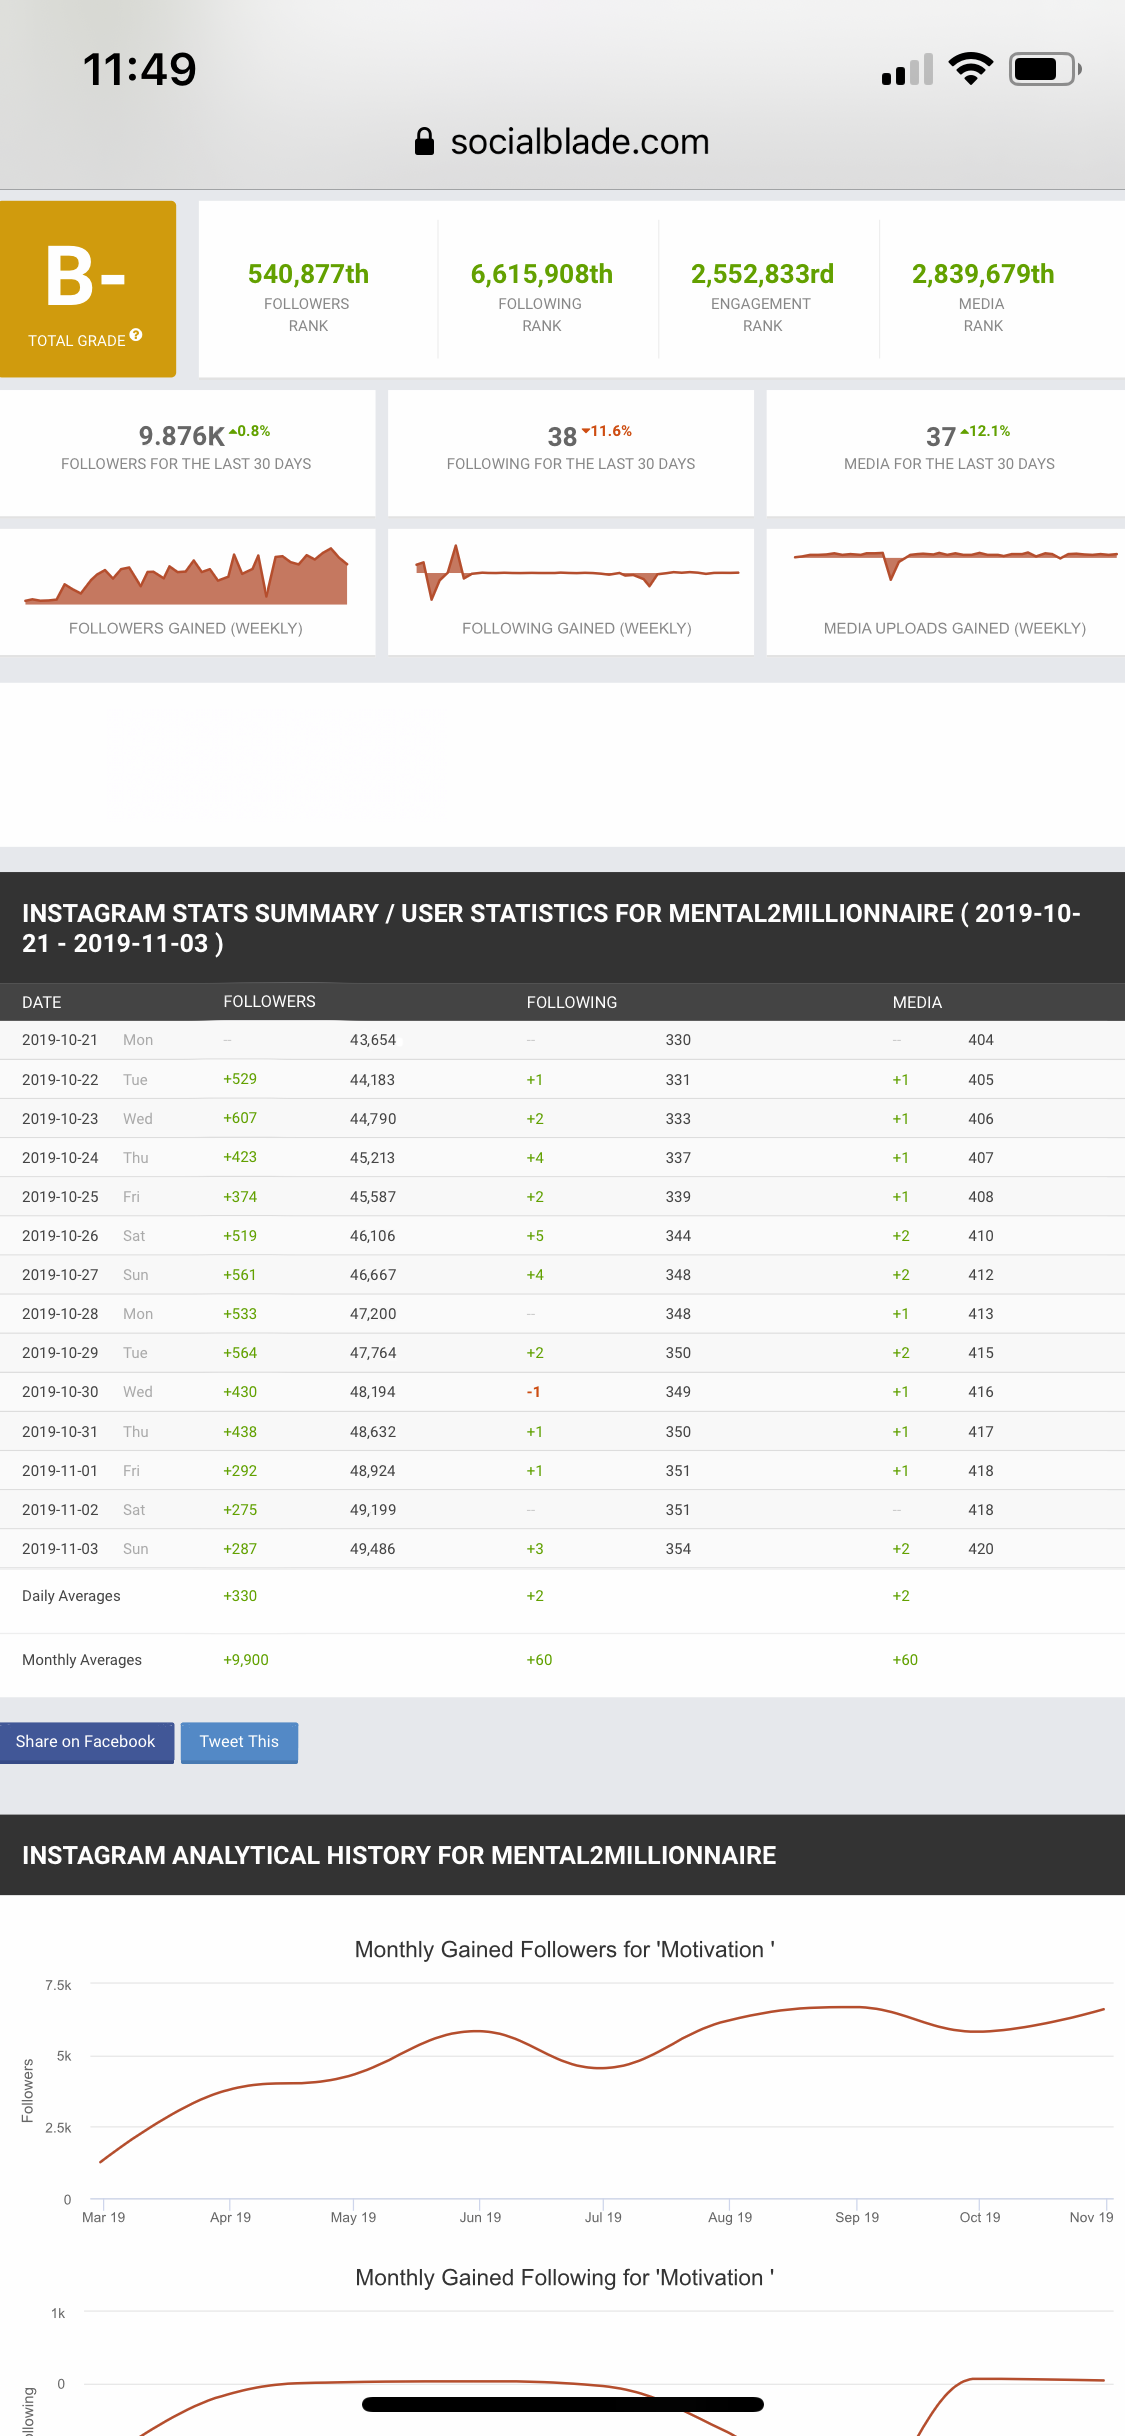This screenshot has width=1125, height=2436.
Task: Tap the Wi-Fi status icon
Action: [x=969, y=69]
